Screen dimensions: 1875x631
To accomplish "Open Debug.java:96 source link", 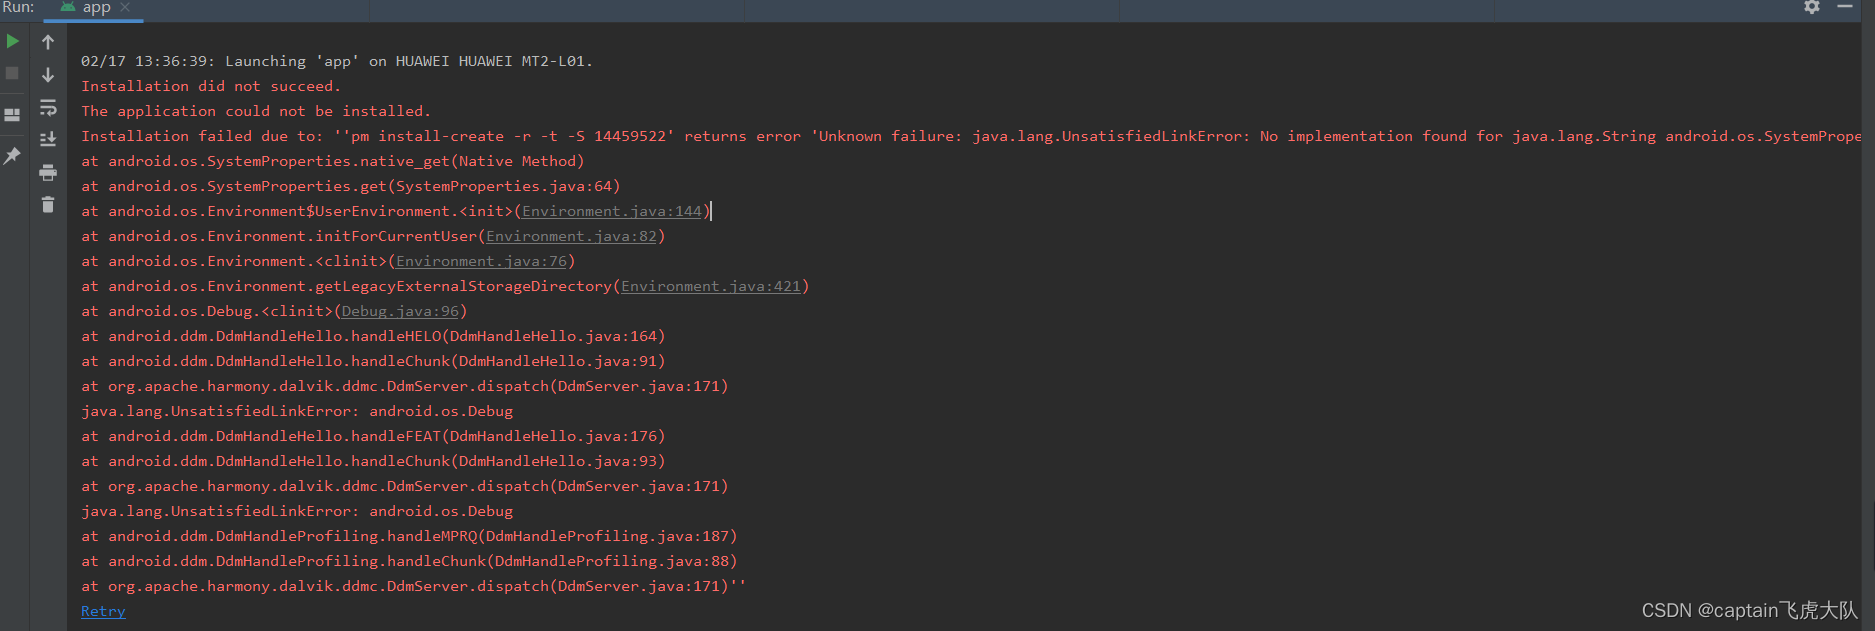I will tap(400, 311).
